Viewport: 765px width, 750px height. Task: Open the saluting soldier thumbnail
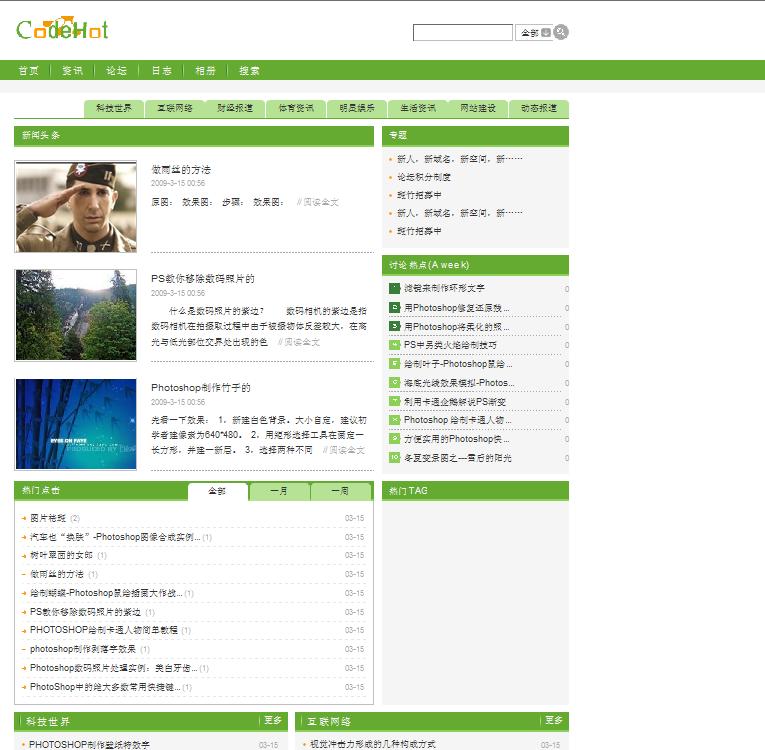(76, 207)
